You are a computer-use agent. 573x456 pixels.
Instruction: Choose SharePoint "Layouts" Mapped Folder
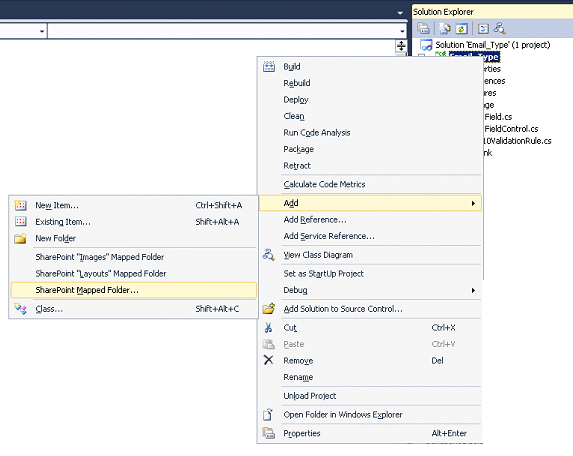[x=133, y=273]
